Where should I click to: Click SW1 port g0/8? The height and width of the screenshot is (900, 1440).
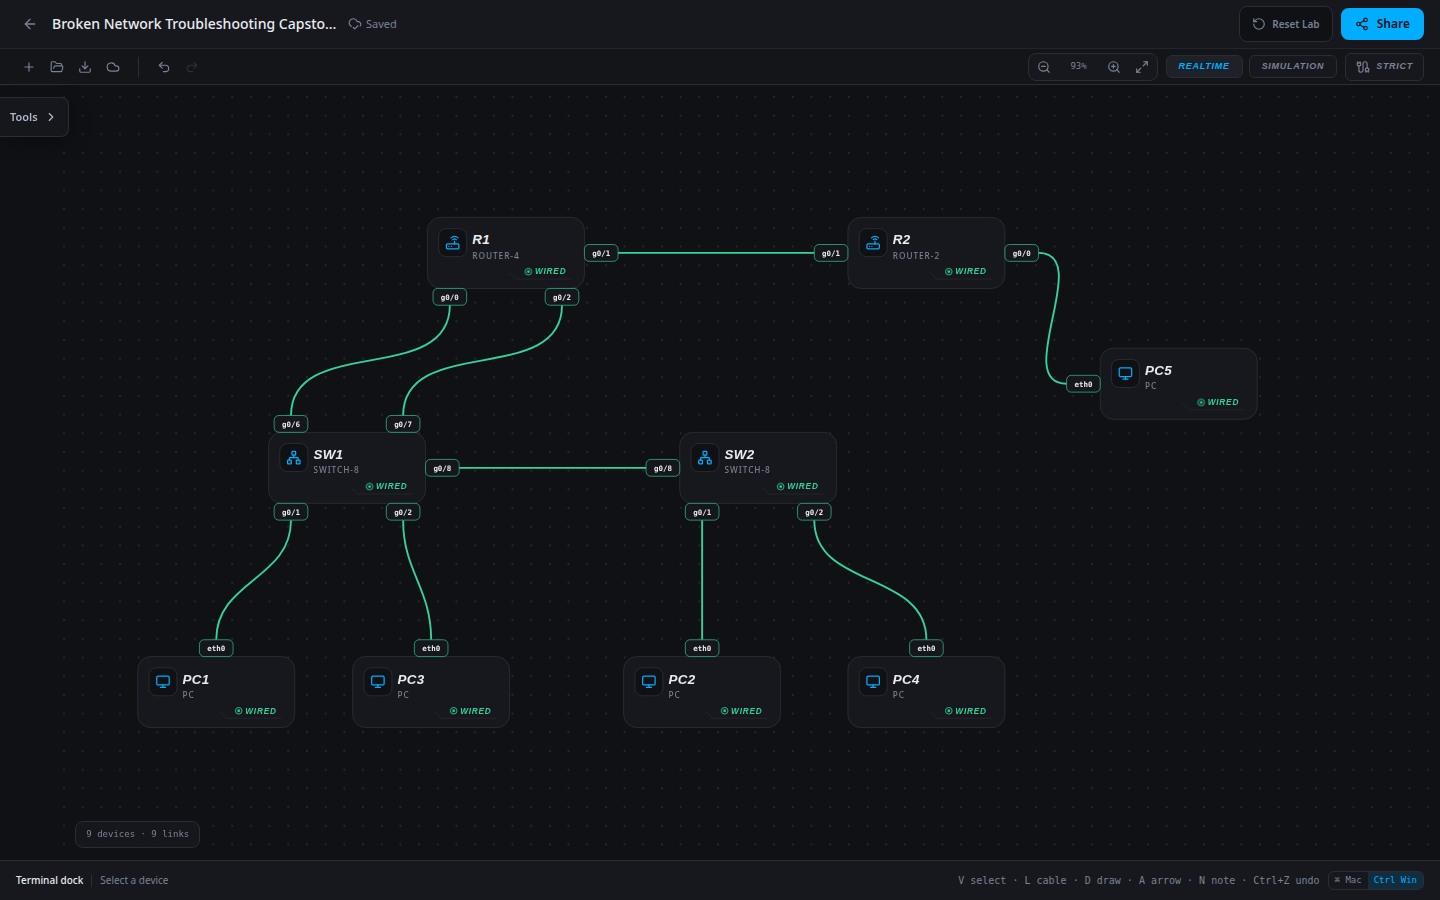click(442, 468)
